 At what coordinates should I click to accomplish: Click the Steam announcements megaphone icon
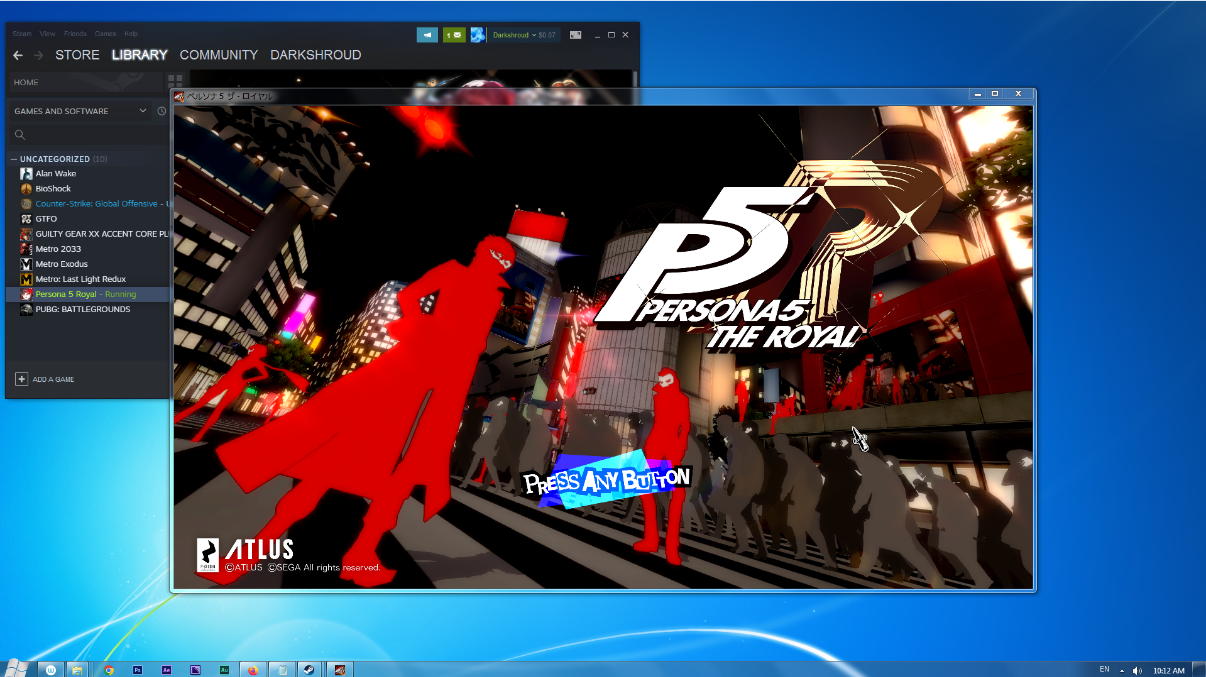(x=427, y=35)
